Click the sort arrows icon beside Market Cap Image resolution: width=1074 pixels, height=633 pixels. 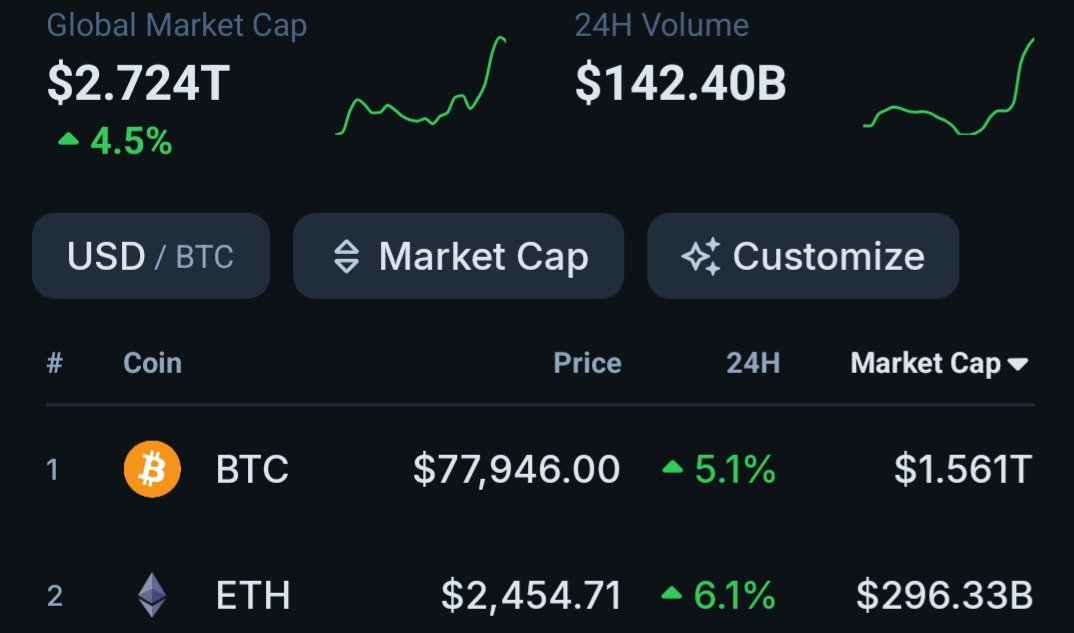(x=345, y=257)
